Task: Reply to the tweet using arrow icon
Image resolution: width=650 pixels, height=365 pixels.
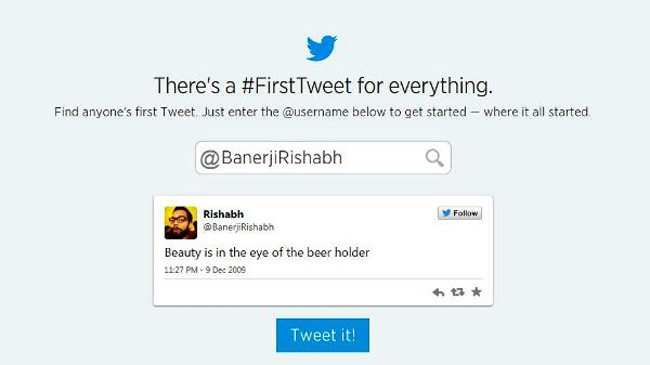Action: click(x=438, y=292)
